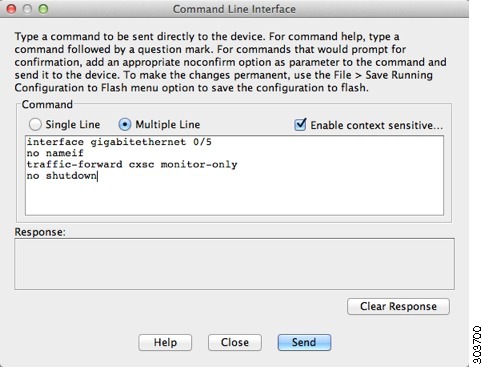The width and height of the screenshot is (482, 367).
Task: Open Help for the command line
Action: [165, 342]
